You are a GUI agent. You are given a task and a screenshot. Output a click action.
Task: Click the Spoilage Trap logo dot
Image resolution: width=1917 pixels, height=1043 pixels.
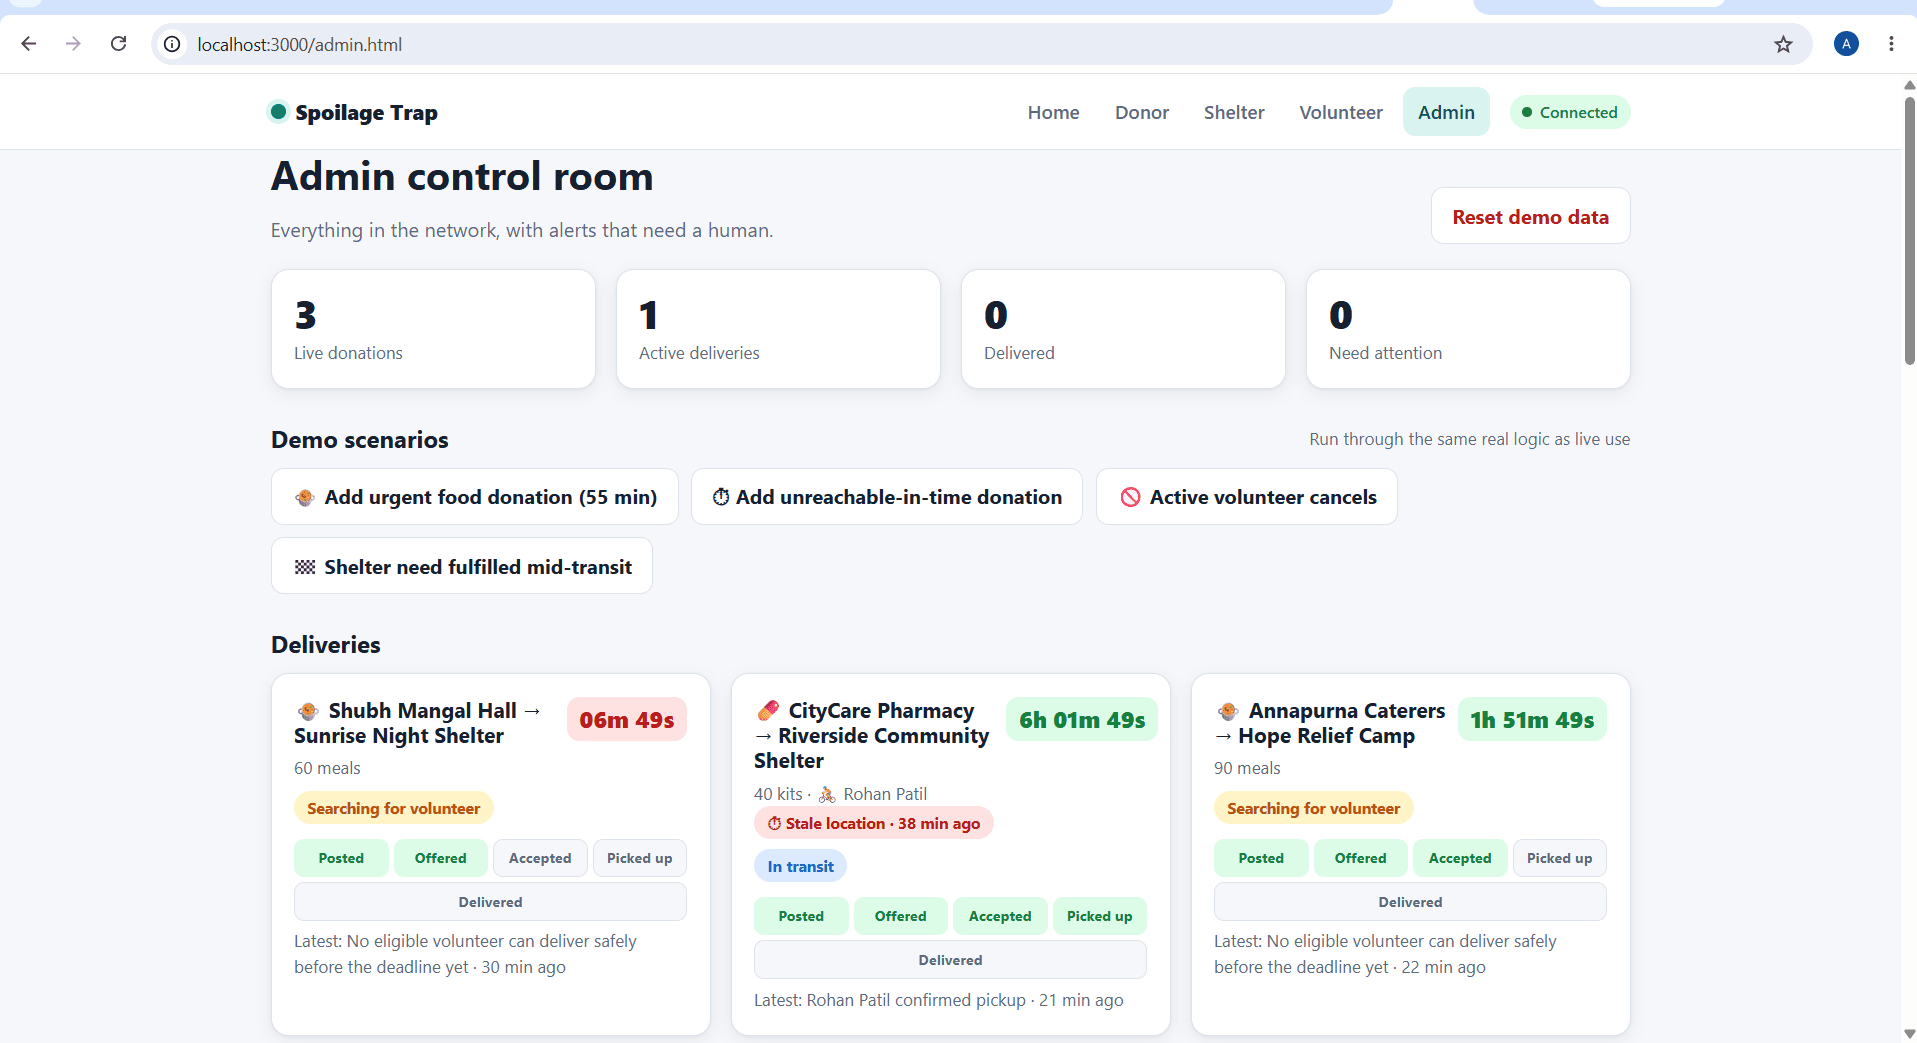(279, 112)
